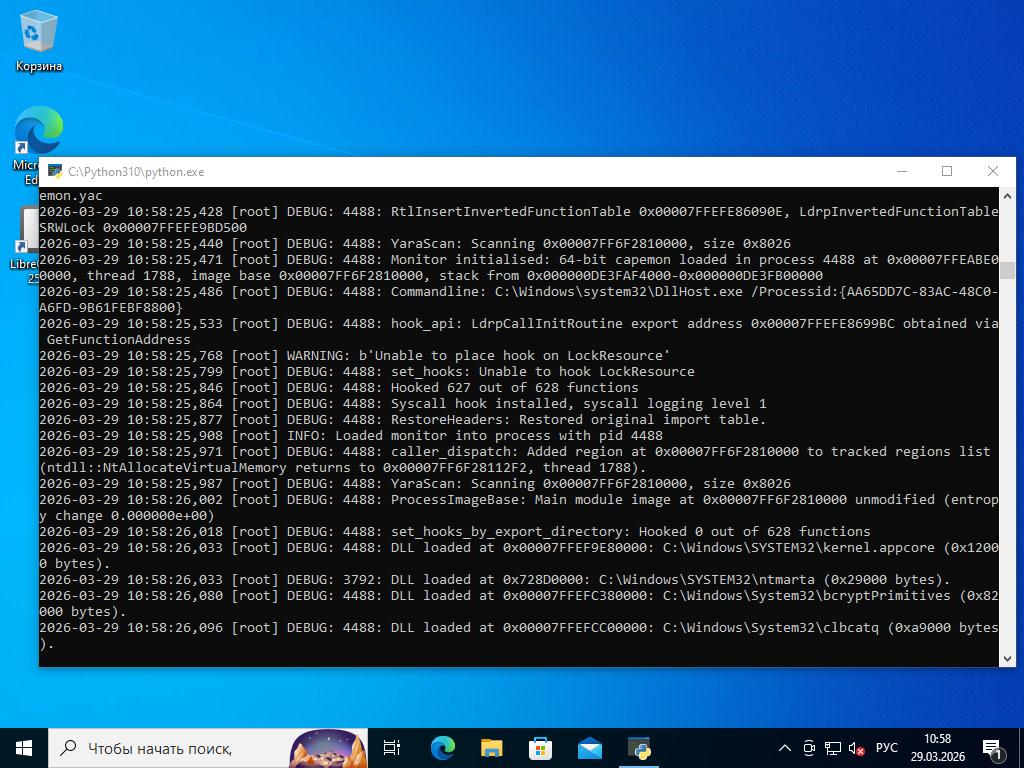
Task: Open Task View from the taskbar
Action: 392,748
